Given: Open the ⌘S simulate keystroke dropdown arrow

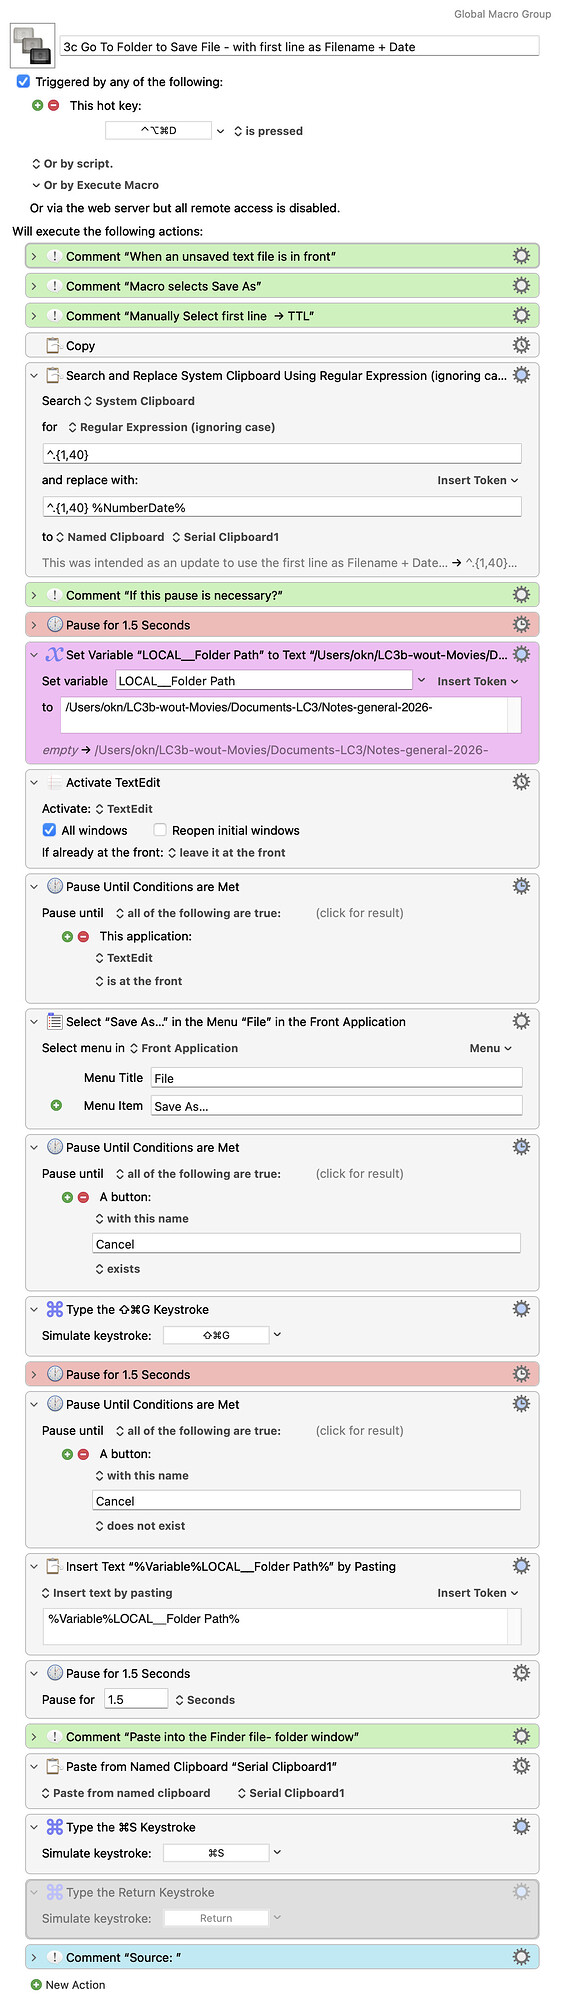Looking at the screenshot, I should click(x=278, y=1853).
